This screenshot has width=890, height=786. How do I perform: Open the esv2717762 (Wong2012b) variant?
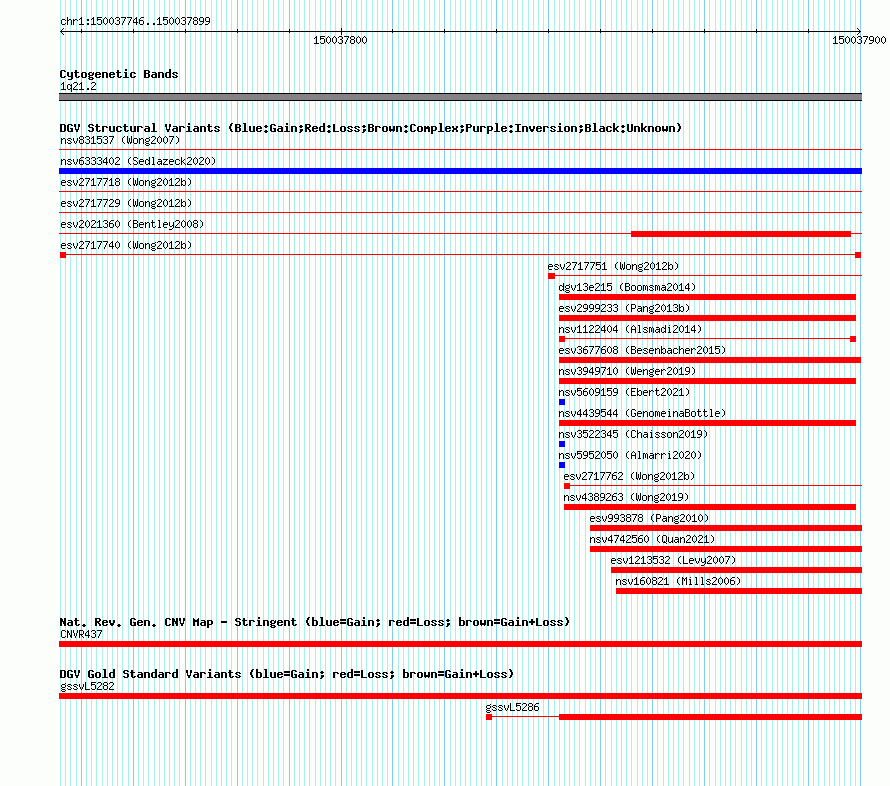(x=629, y=476)
